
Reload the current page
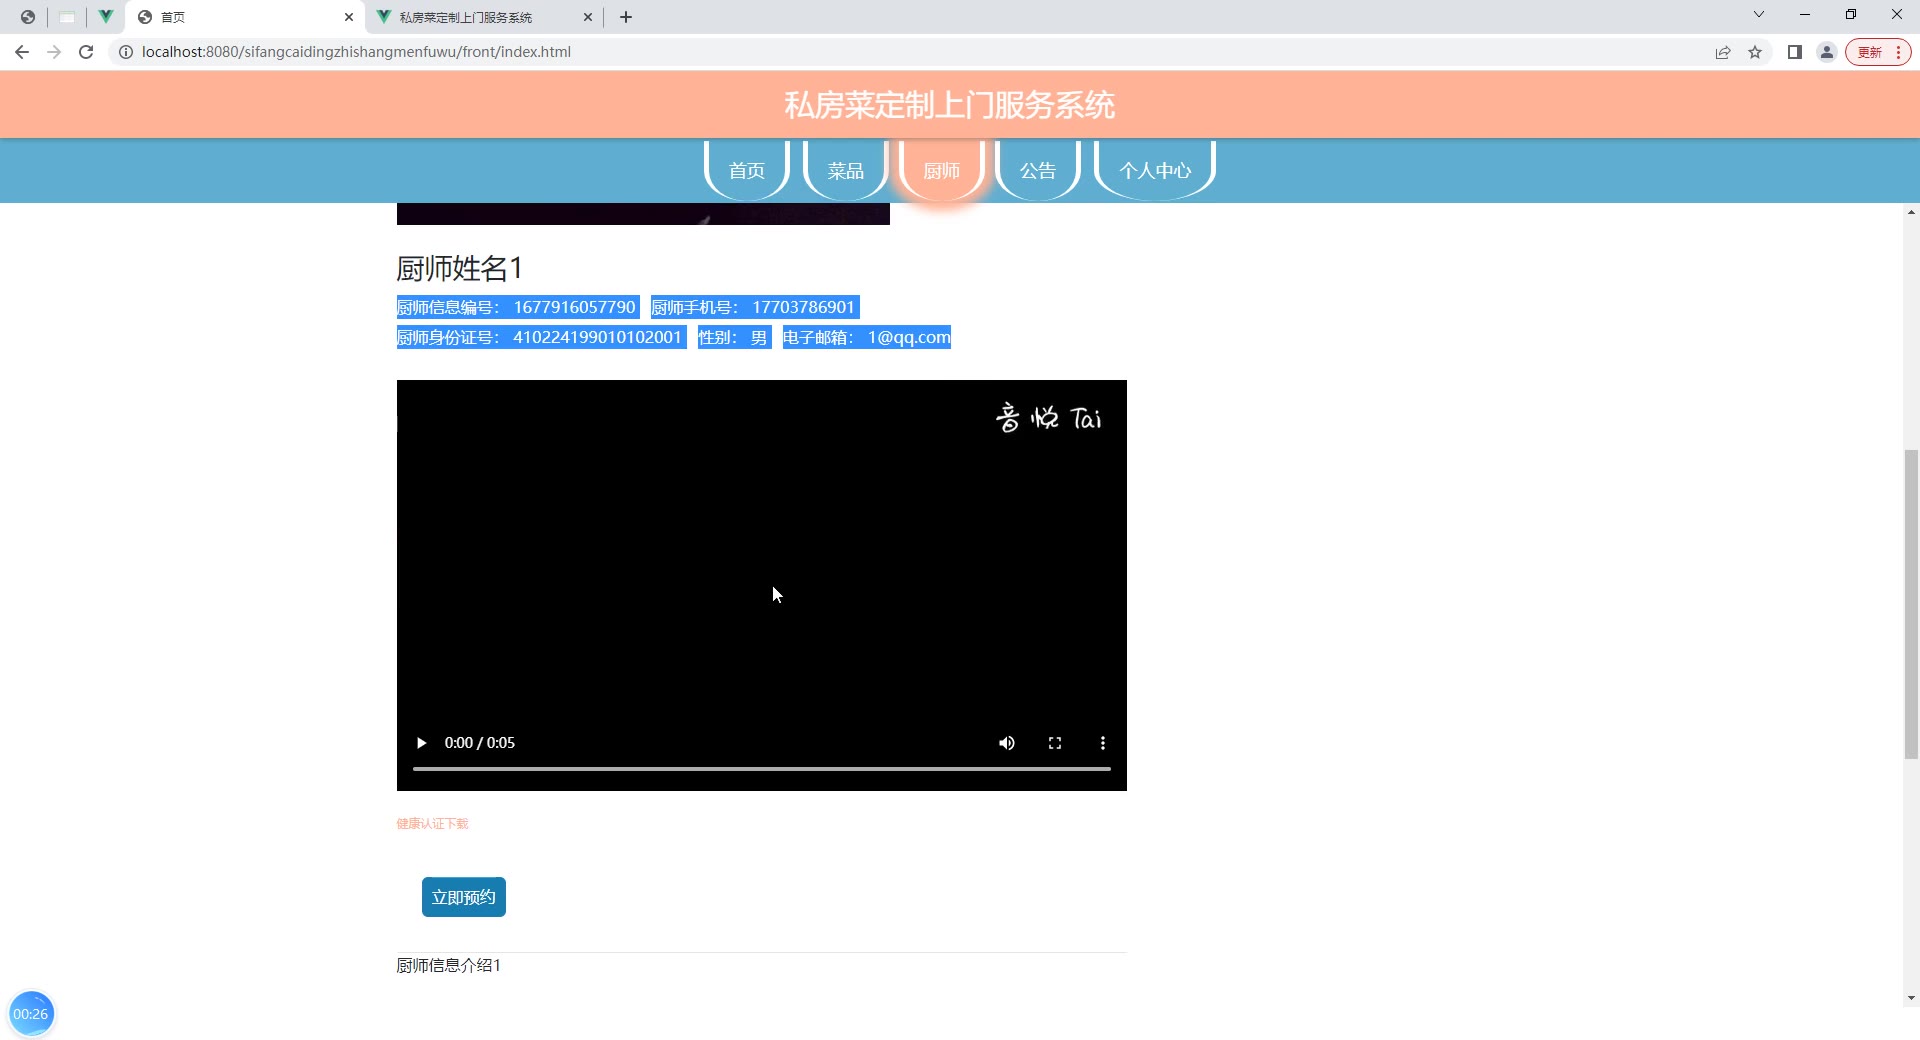[86, 52]
